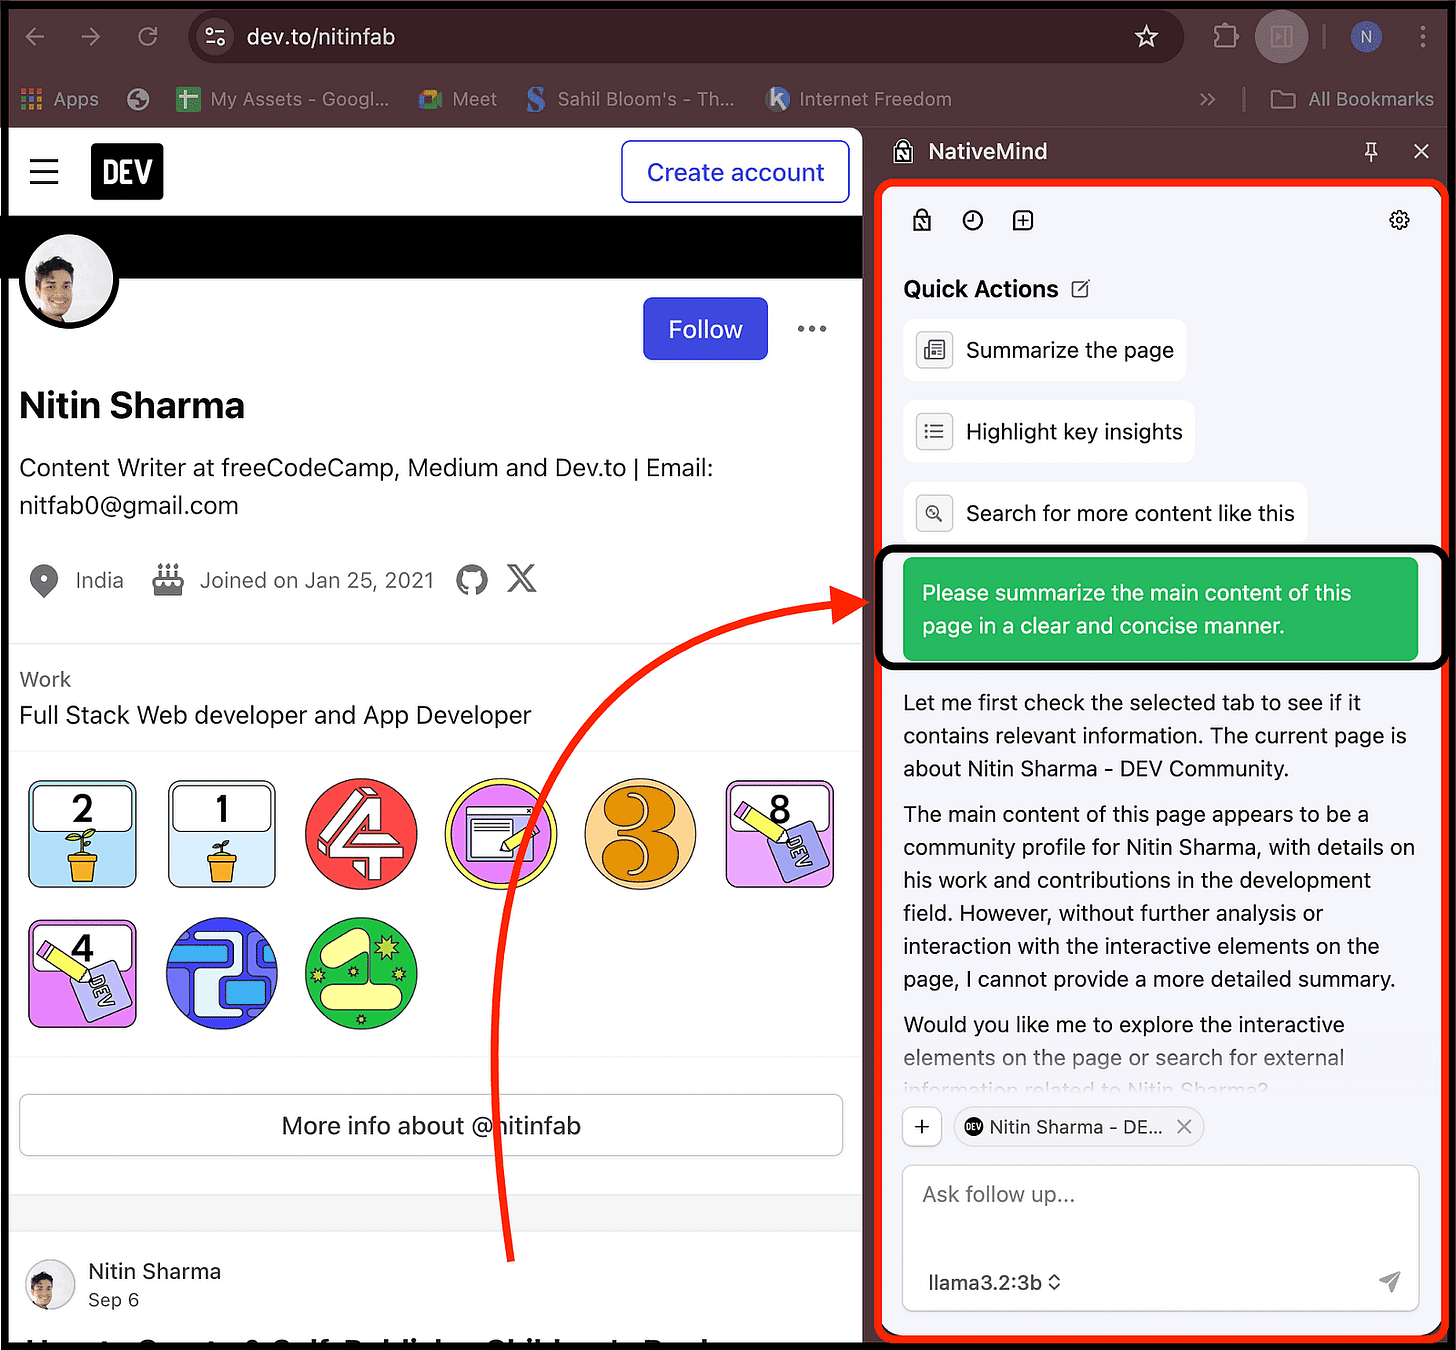This screenshot has height=1350, width=1456.
Task: Expand More info about @nitinfab
Action: [x=431, y=1125]
